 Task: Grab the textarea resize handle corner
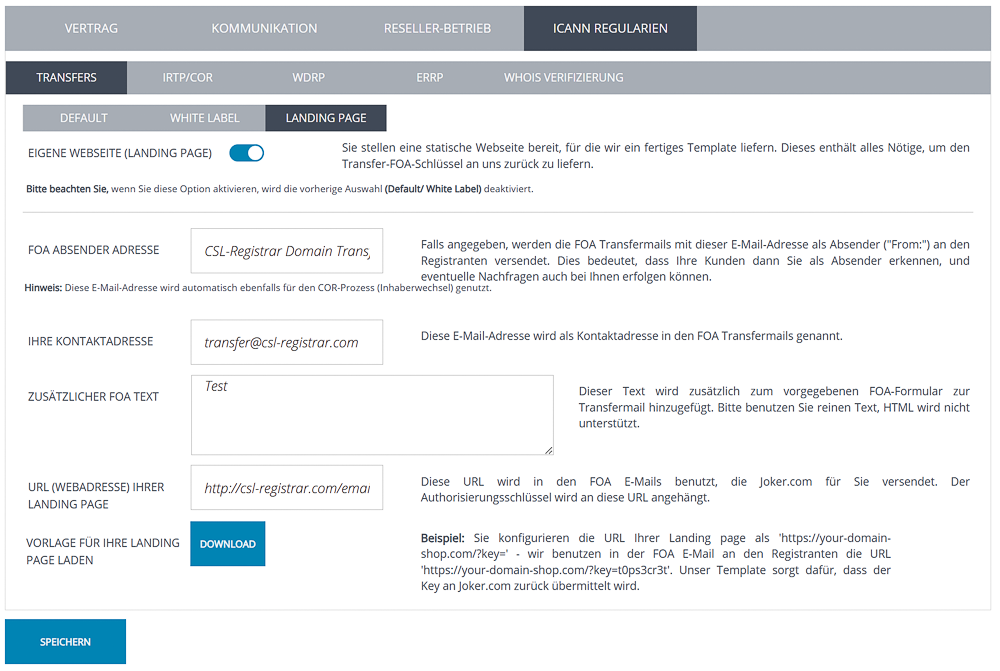pos(548,450)
